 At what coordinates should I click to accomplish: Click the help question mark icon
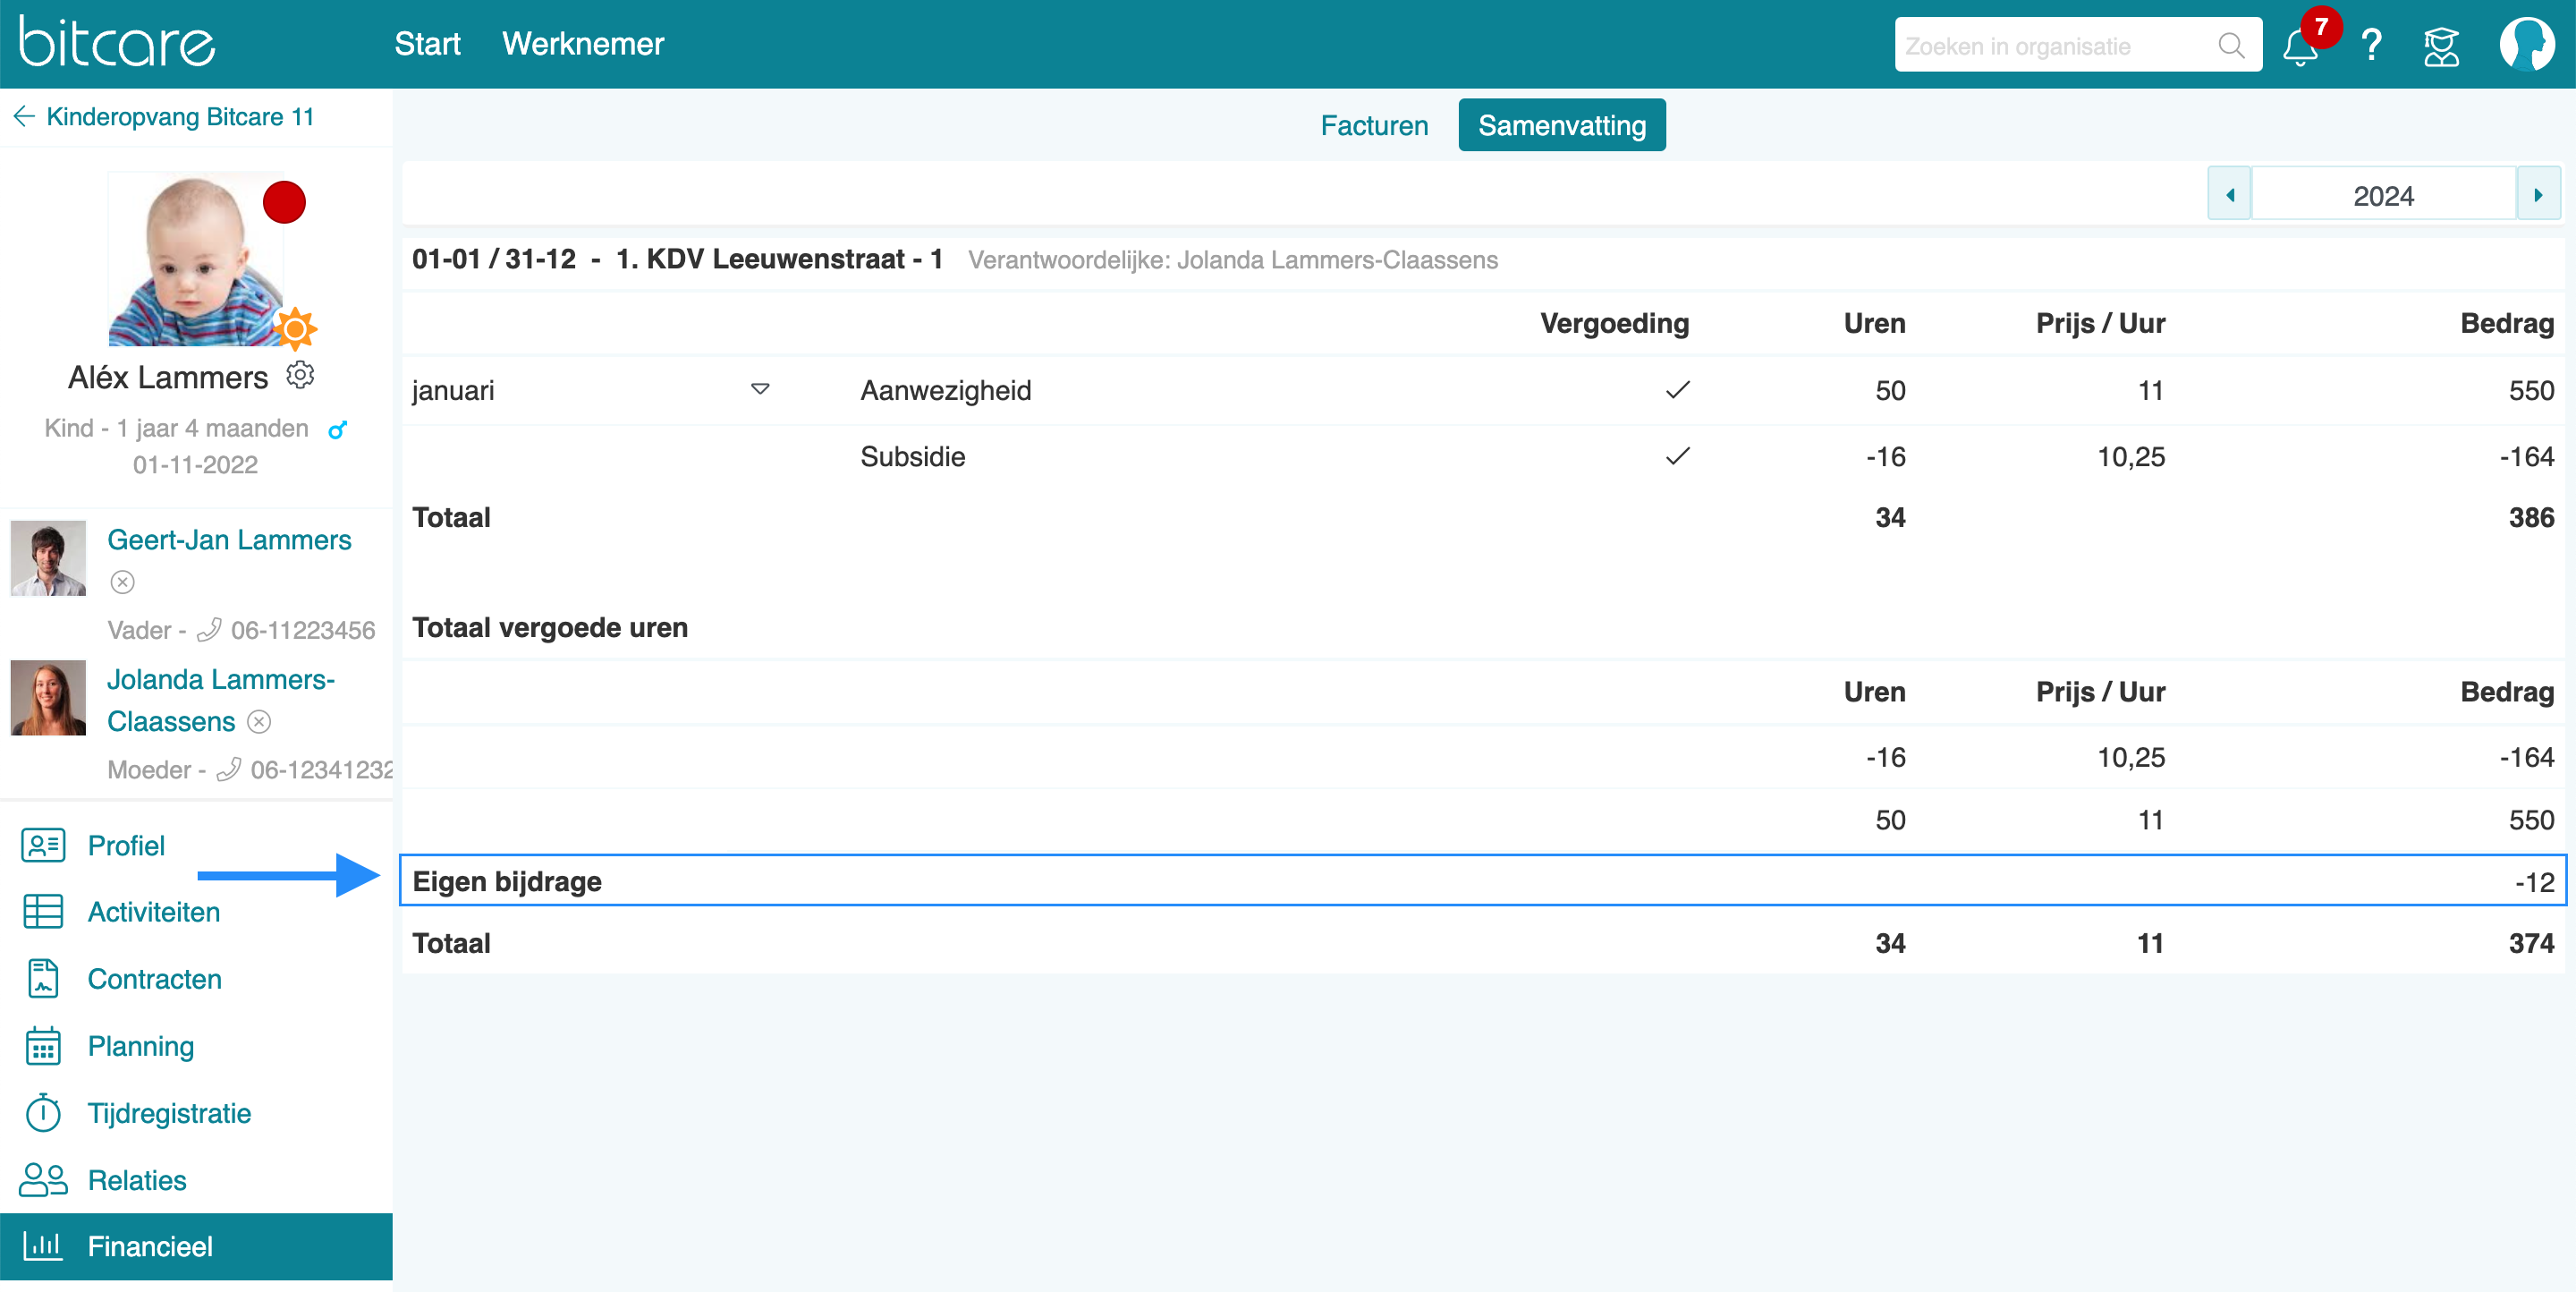tap(2371, 46)
